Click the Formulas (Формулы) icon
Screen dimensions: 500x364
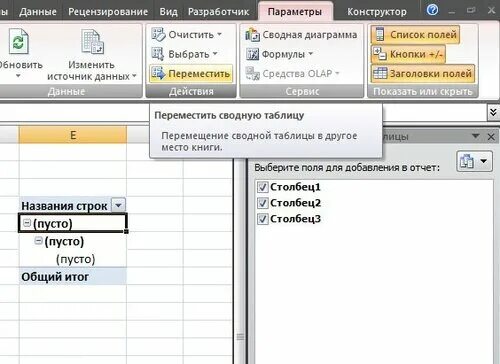(x=252, y=54)
